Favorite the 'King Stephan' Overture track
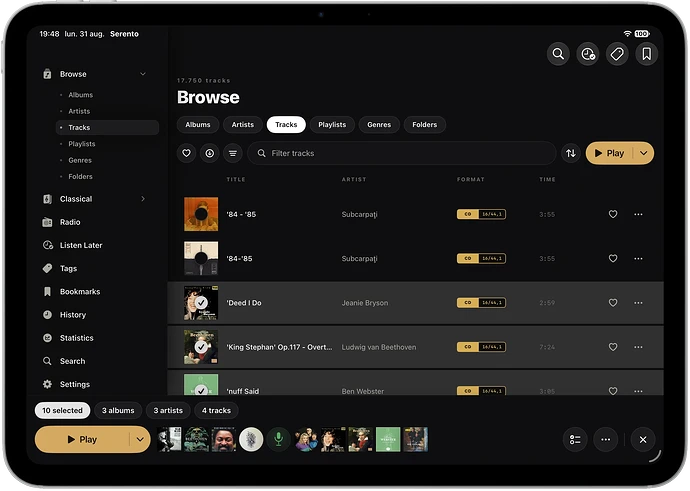This screenshot has width=690, height=491. [x=613, y=347]
